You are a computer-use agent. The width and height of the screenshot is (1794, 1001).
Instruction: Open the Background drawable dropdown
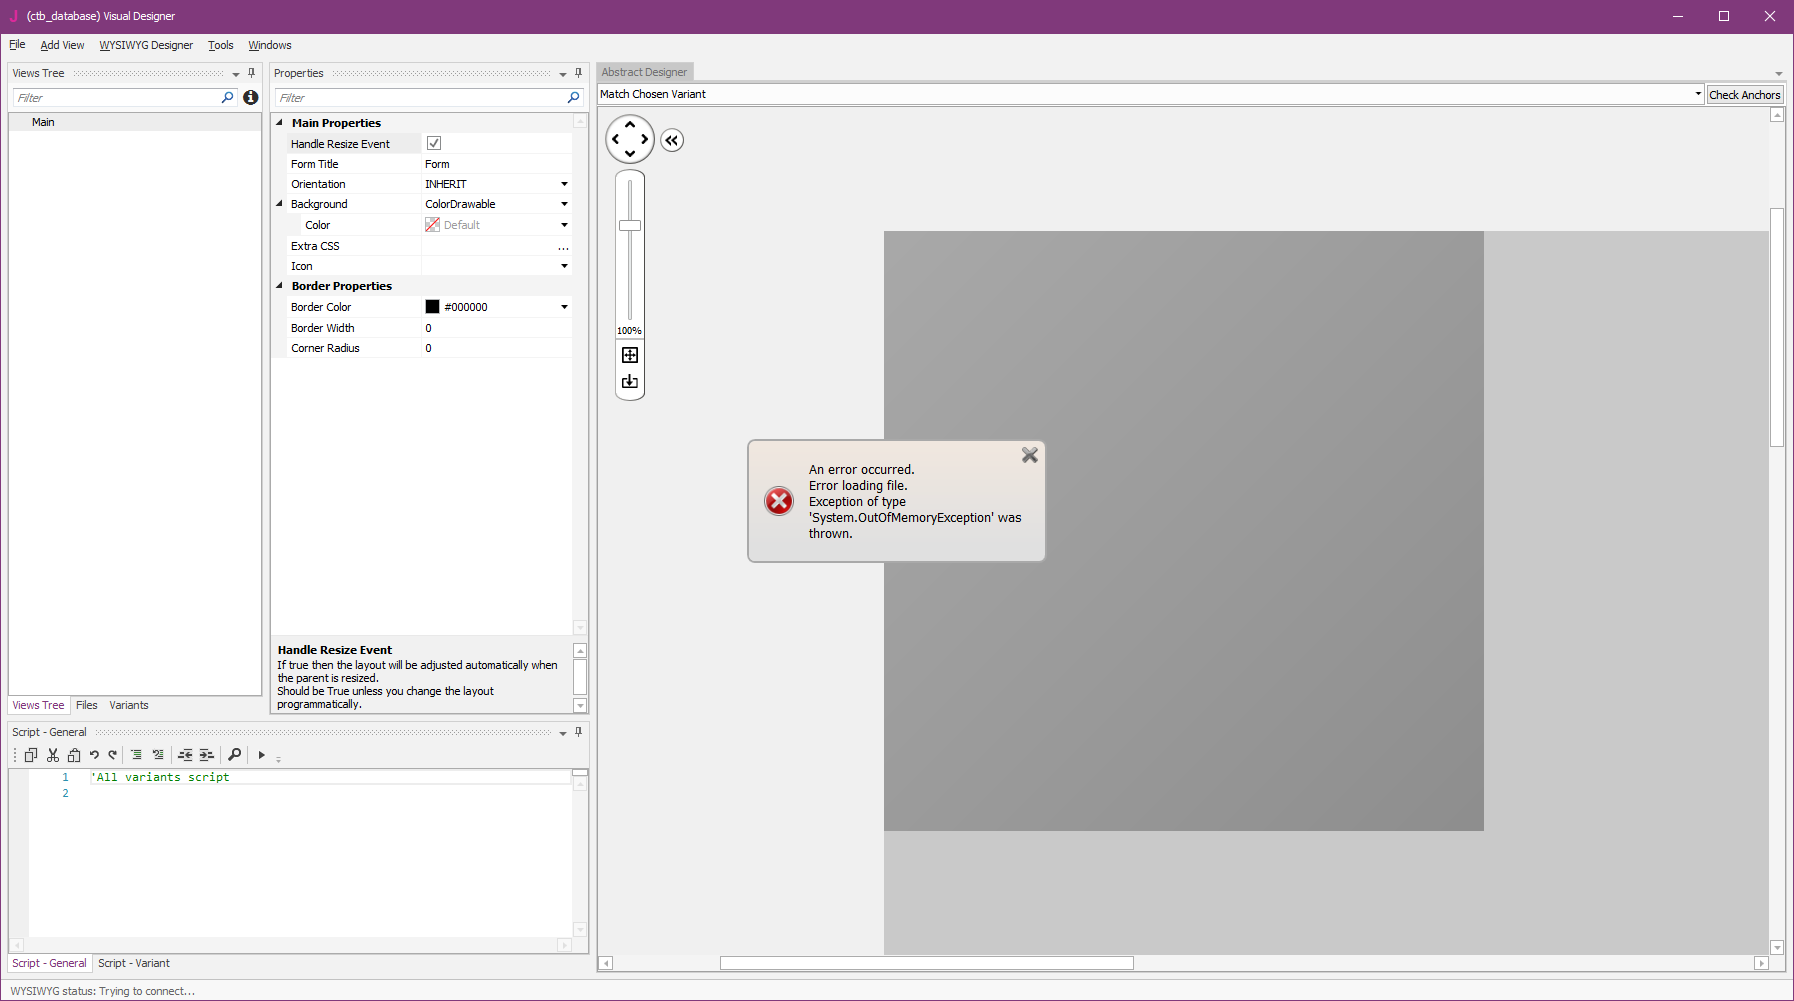coord(564,204)
